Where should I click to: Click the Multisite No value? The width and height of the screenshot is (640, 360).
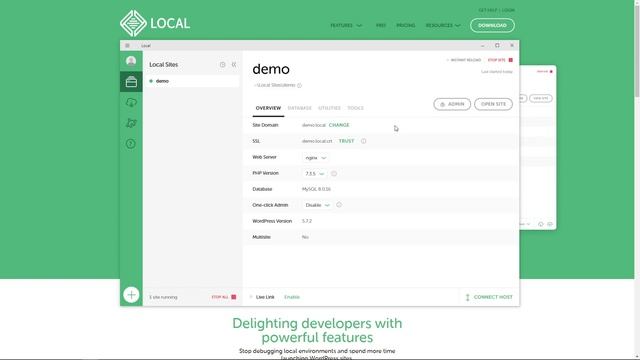tap(305, 237)
